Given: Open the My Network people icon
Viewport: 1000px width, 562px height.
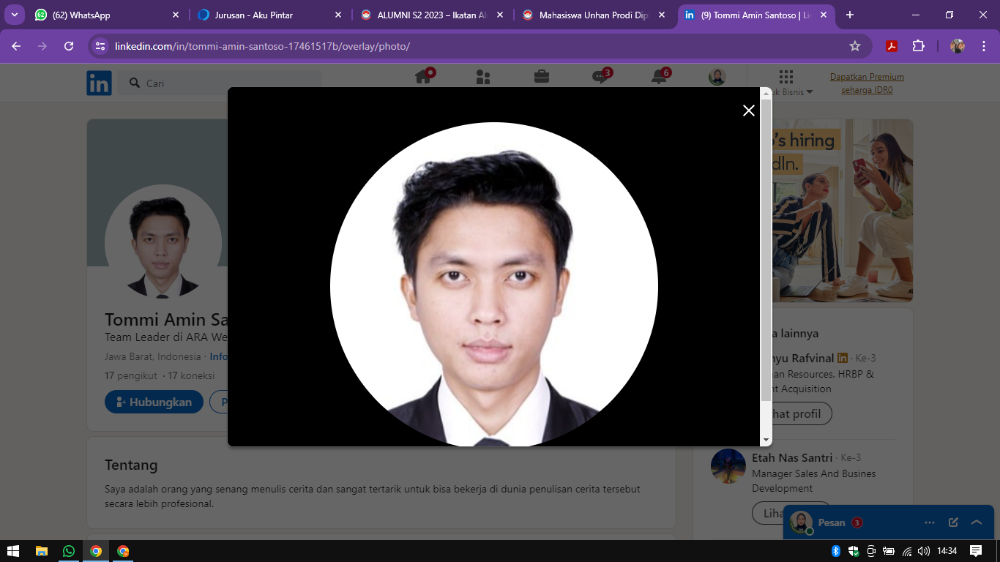Looking at the screenshot, I should pyautogui.click(x=483, y=78).
